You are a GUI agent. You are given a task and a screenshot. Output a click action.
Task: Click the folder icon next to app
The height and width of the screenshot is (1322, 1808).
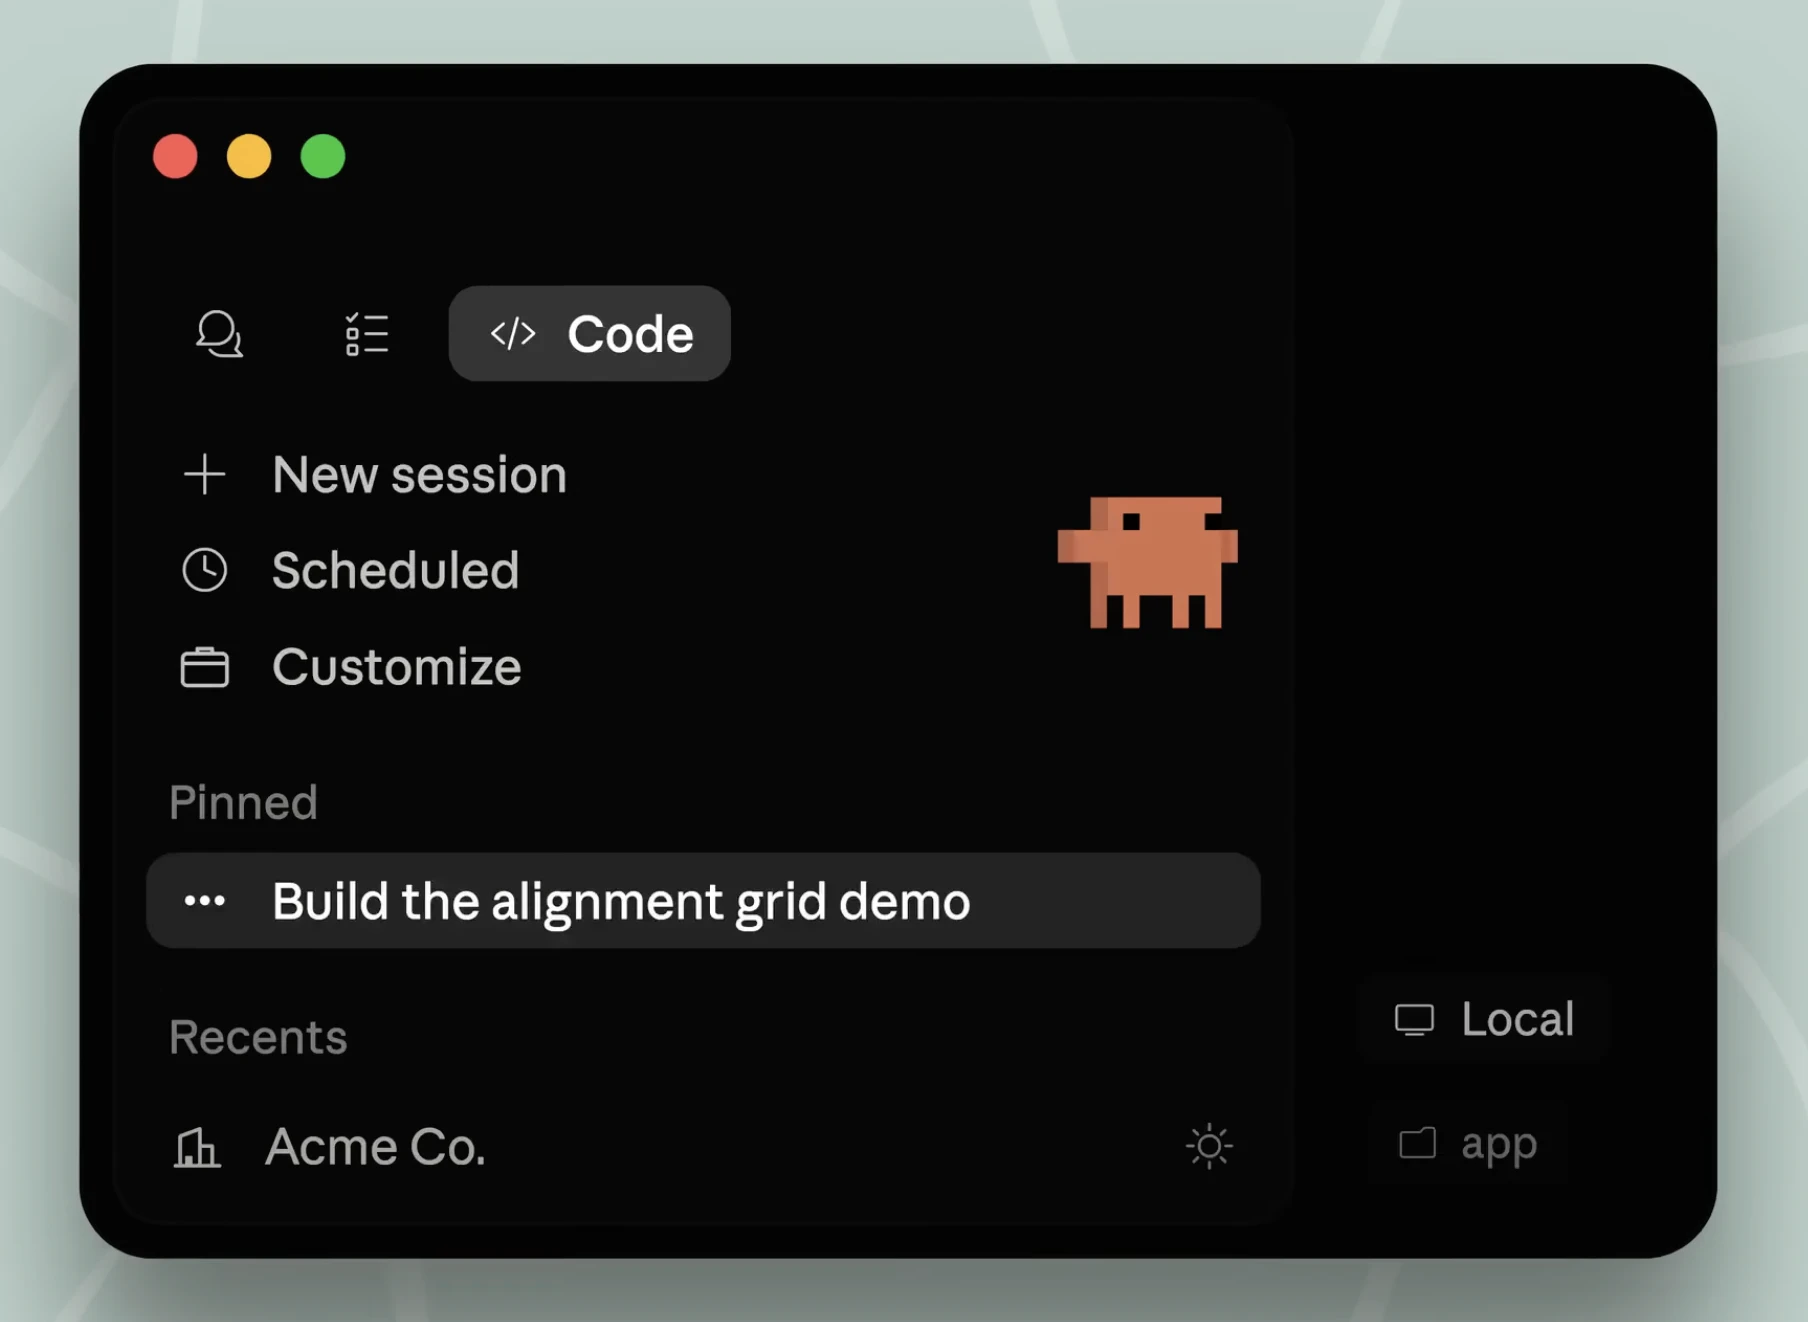(x=1419, y=1144)
